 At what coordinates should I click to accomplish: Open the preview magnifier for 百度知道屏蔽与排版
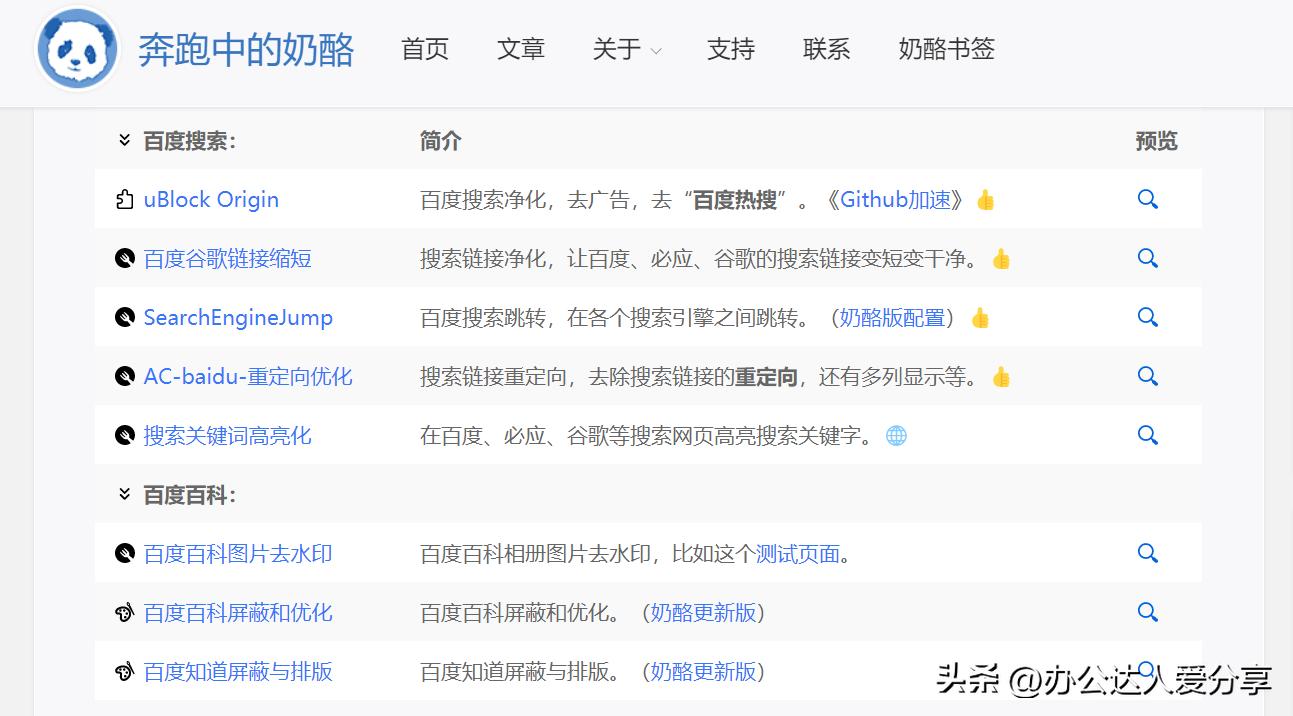pos(1147,671)
